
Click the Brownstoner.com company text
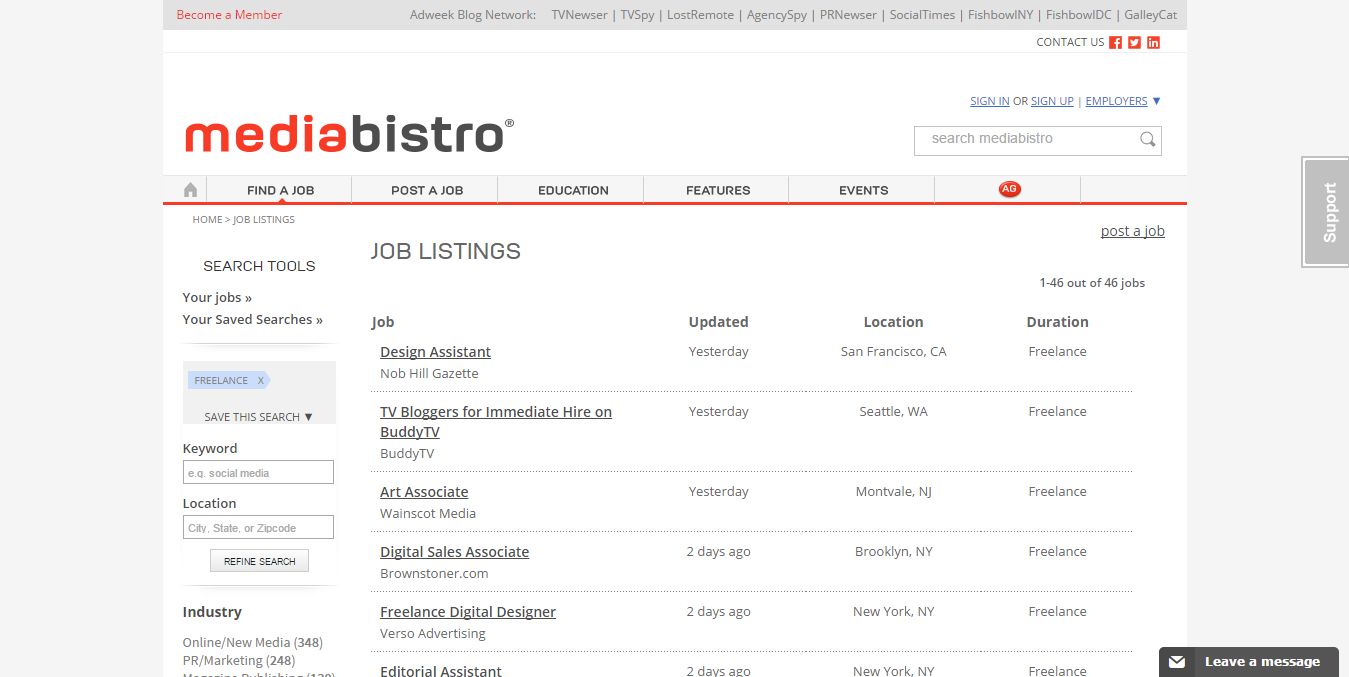click(x=434, y=573)
